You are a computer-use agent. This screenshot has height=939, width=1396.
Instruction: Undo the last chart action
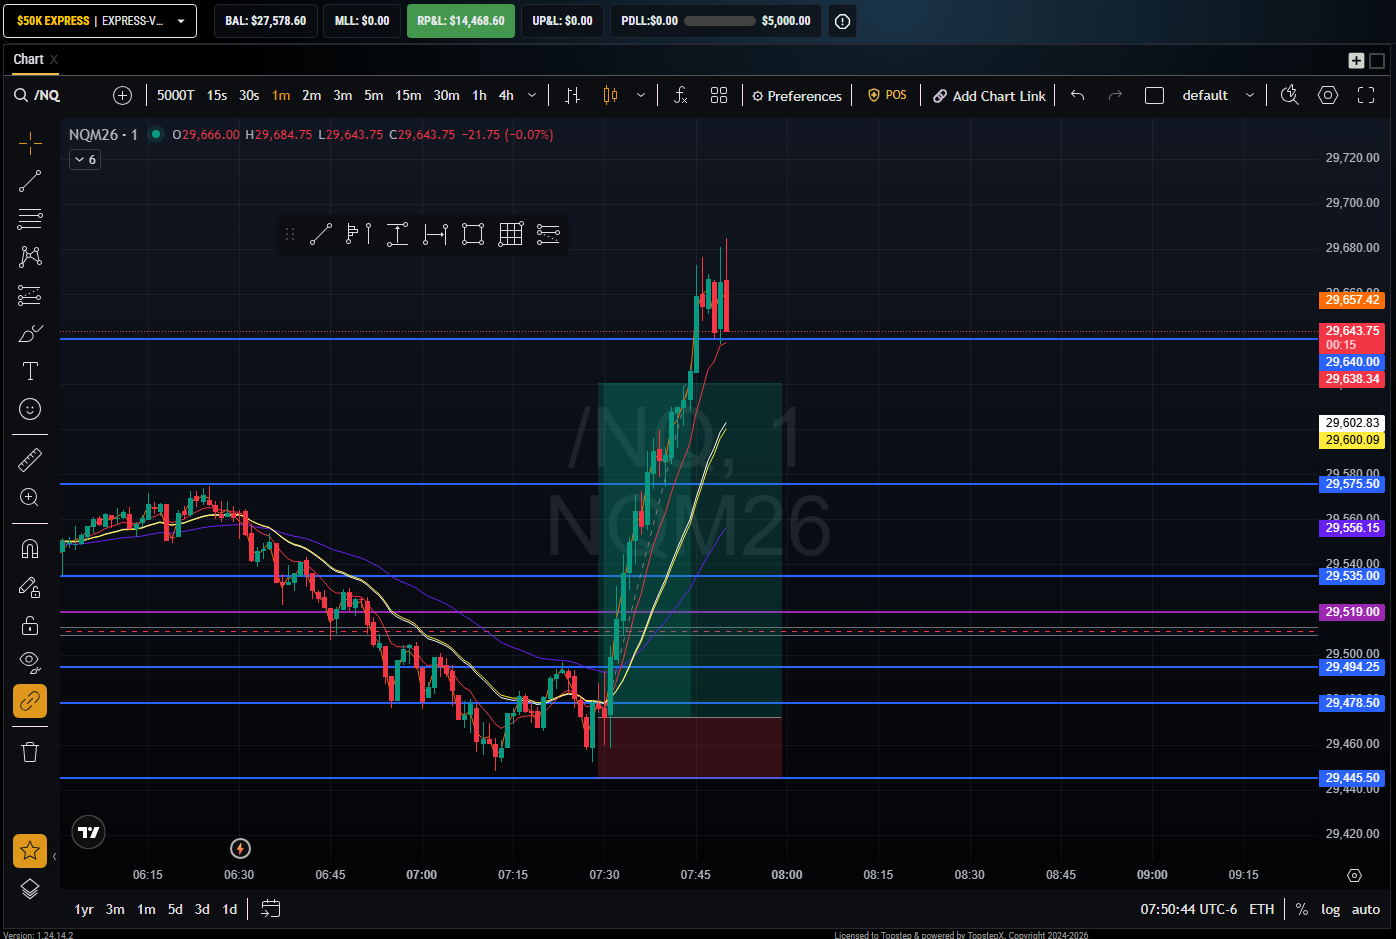coord(1077,95)
